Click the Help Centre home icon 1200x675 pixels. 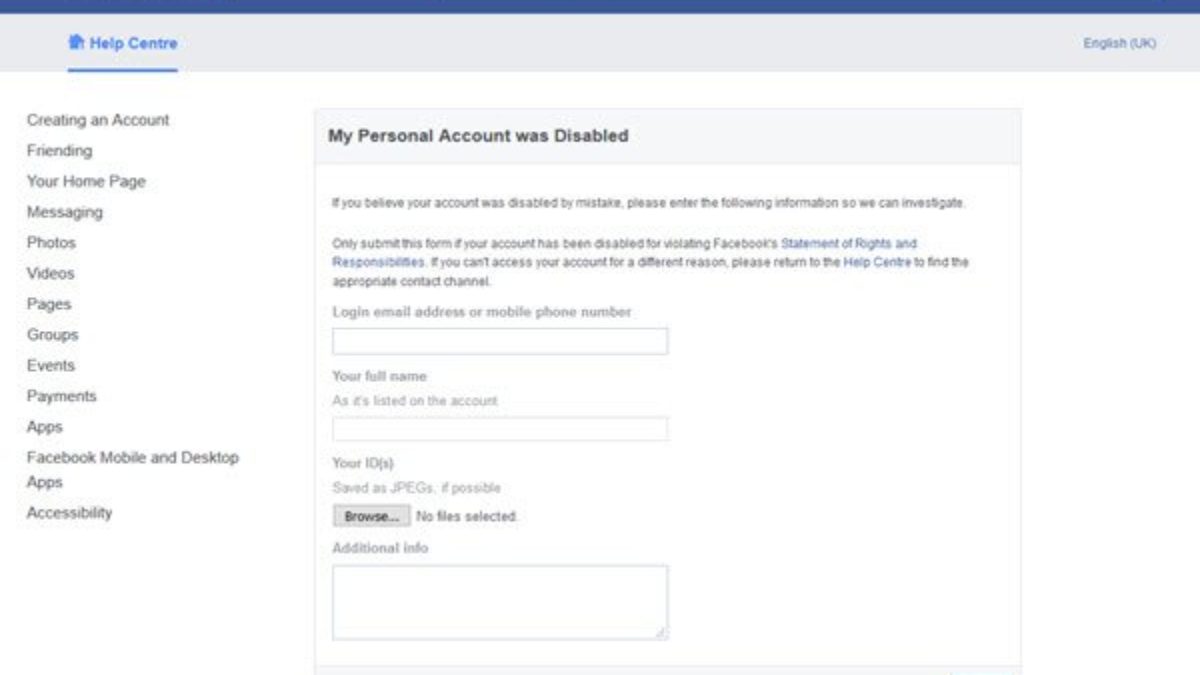click(76, 43)
